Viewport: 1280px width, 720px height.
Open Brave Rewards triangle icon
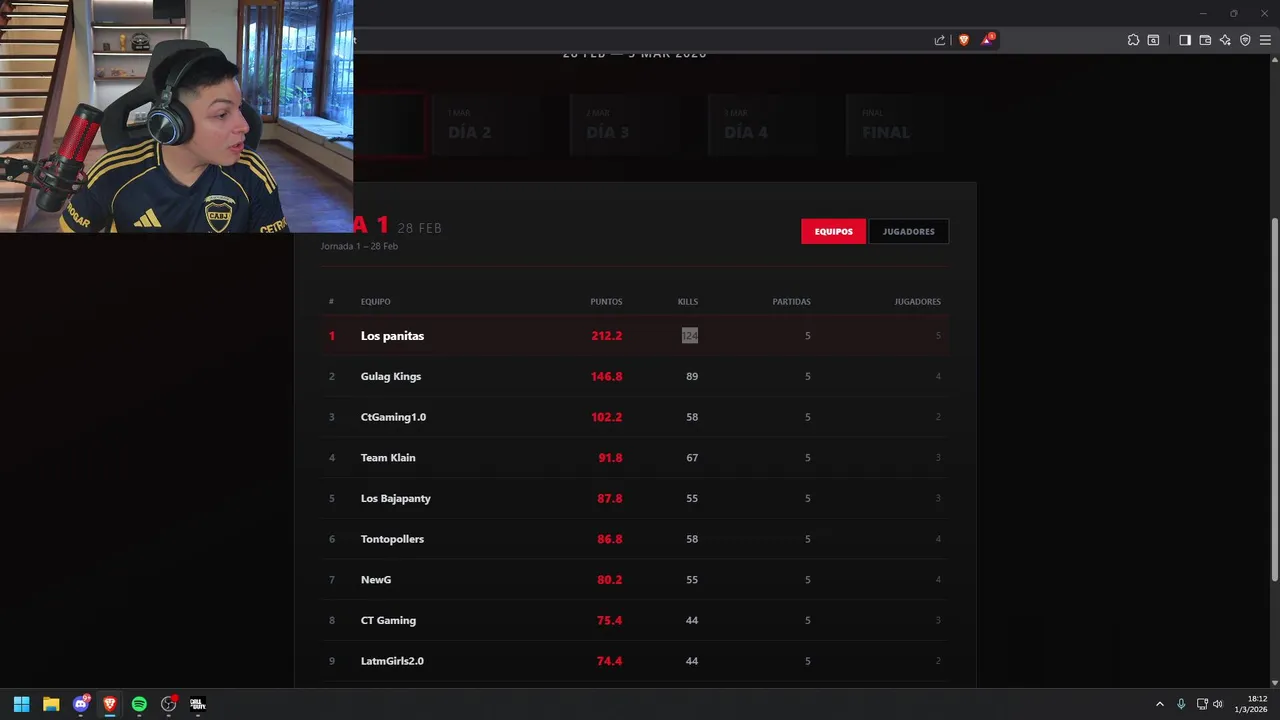coord(988,40)
